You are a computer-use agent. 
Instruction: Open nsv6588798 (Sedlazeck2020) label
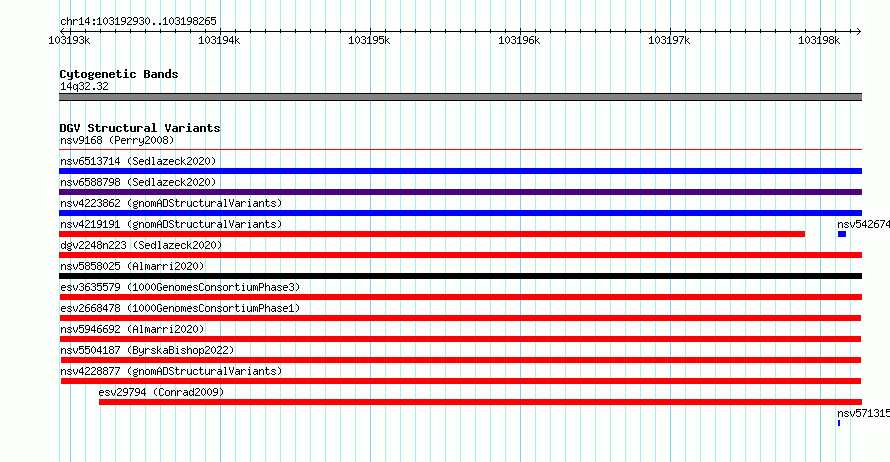point(138,182)
